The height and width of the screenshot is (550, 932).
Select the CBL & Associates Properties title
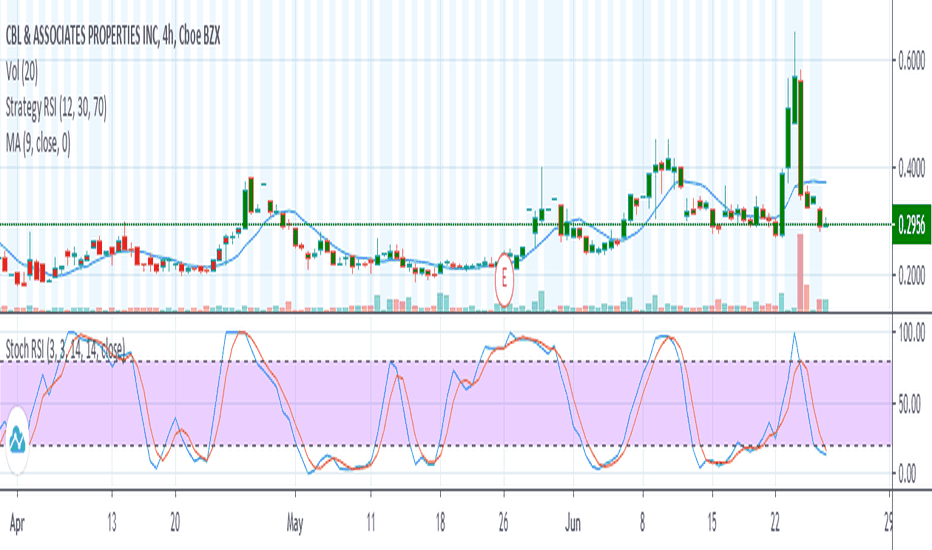coord(113,37)
